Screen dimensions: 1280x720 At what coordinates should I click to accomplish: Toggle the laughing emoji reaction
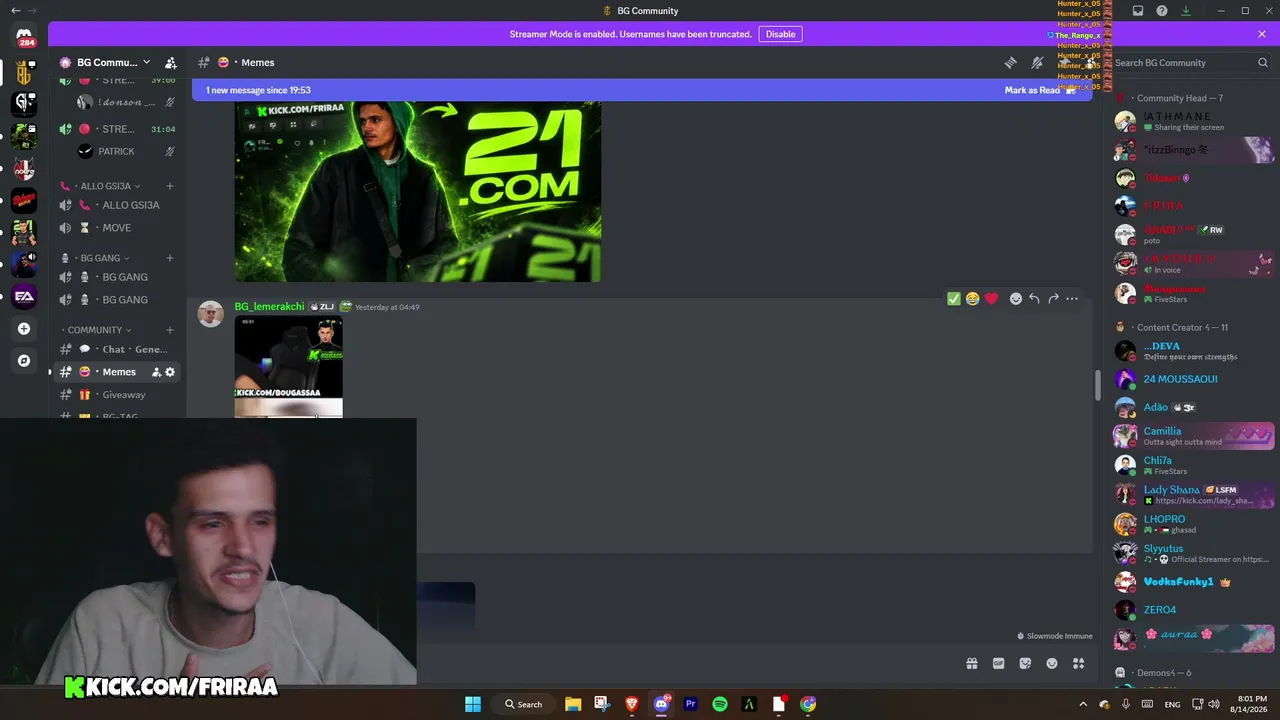[x=972, y=298]
